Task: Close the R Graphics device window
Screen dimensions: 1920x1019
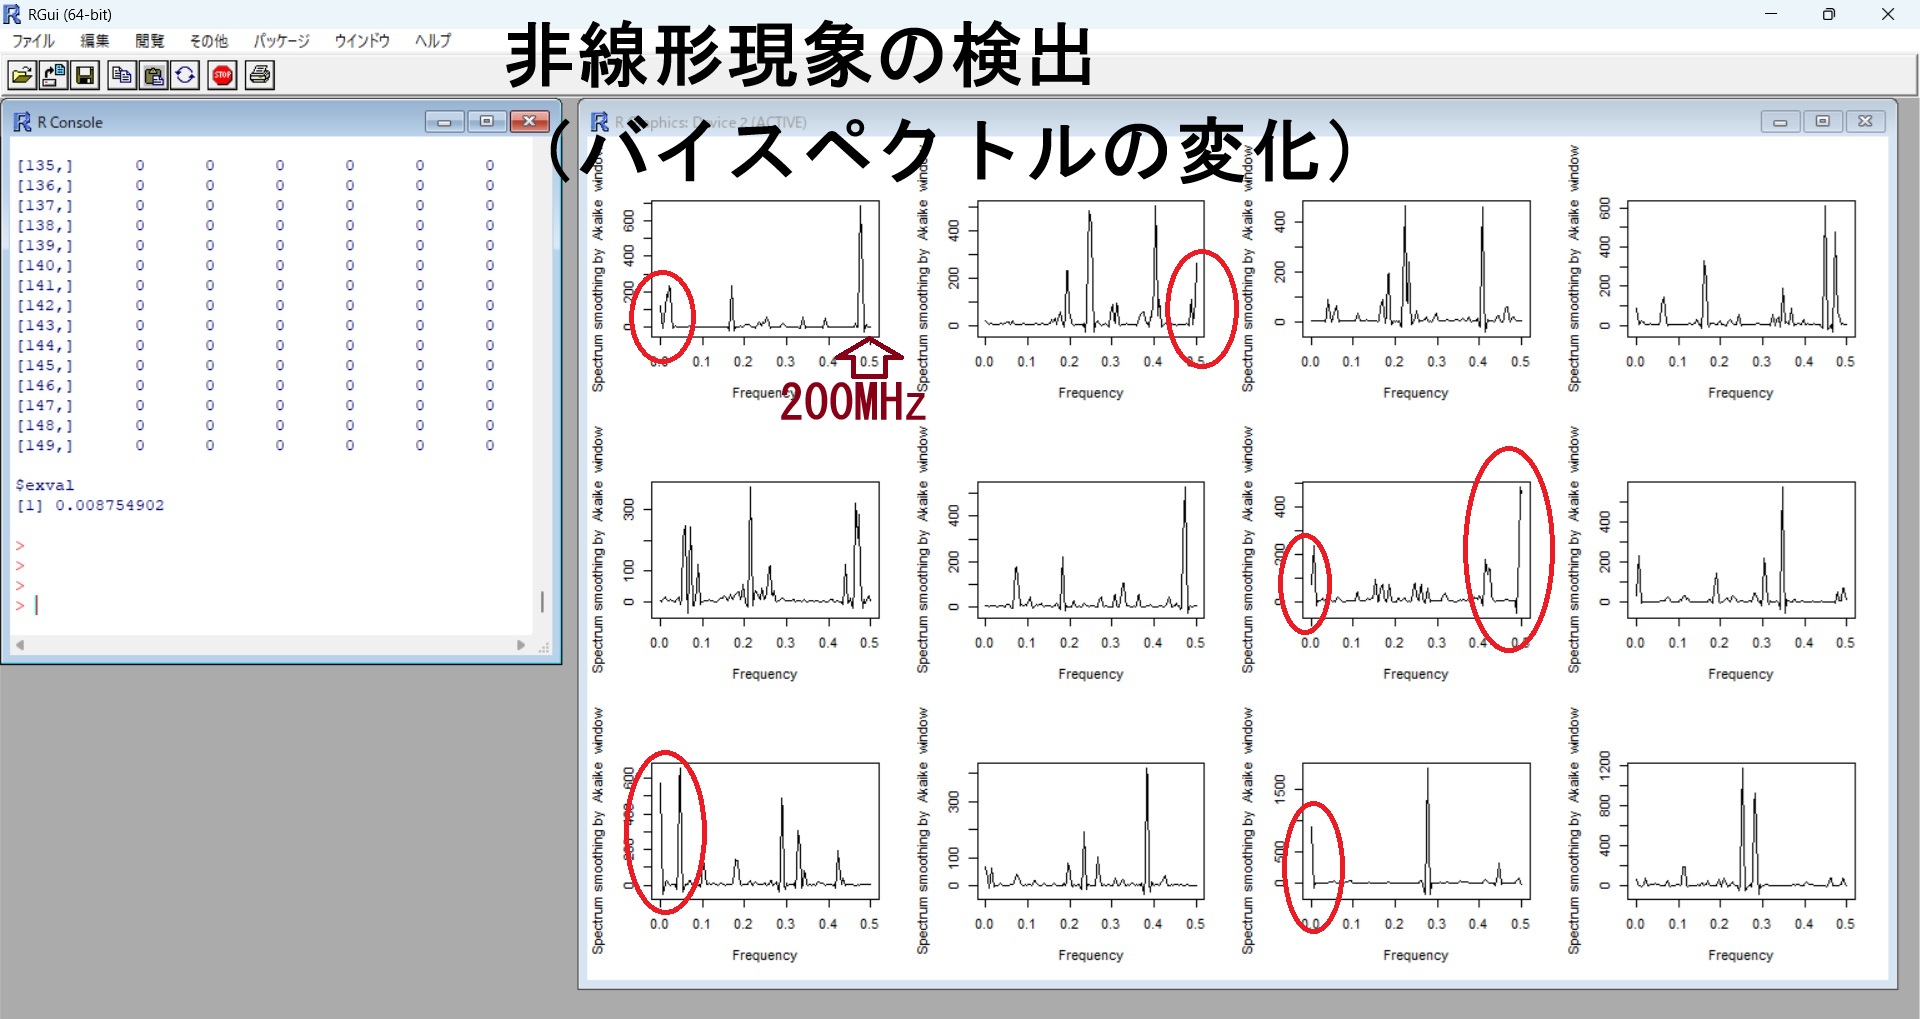Action: (1866, 122)
